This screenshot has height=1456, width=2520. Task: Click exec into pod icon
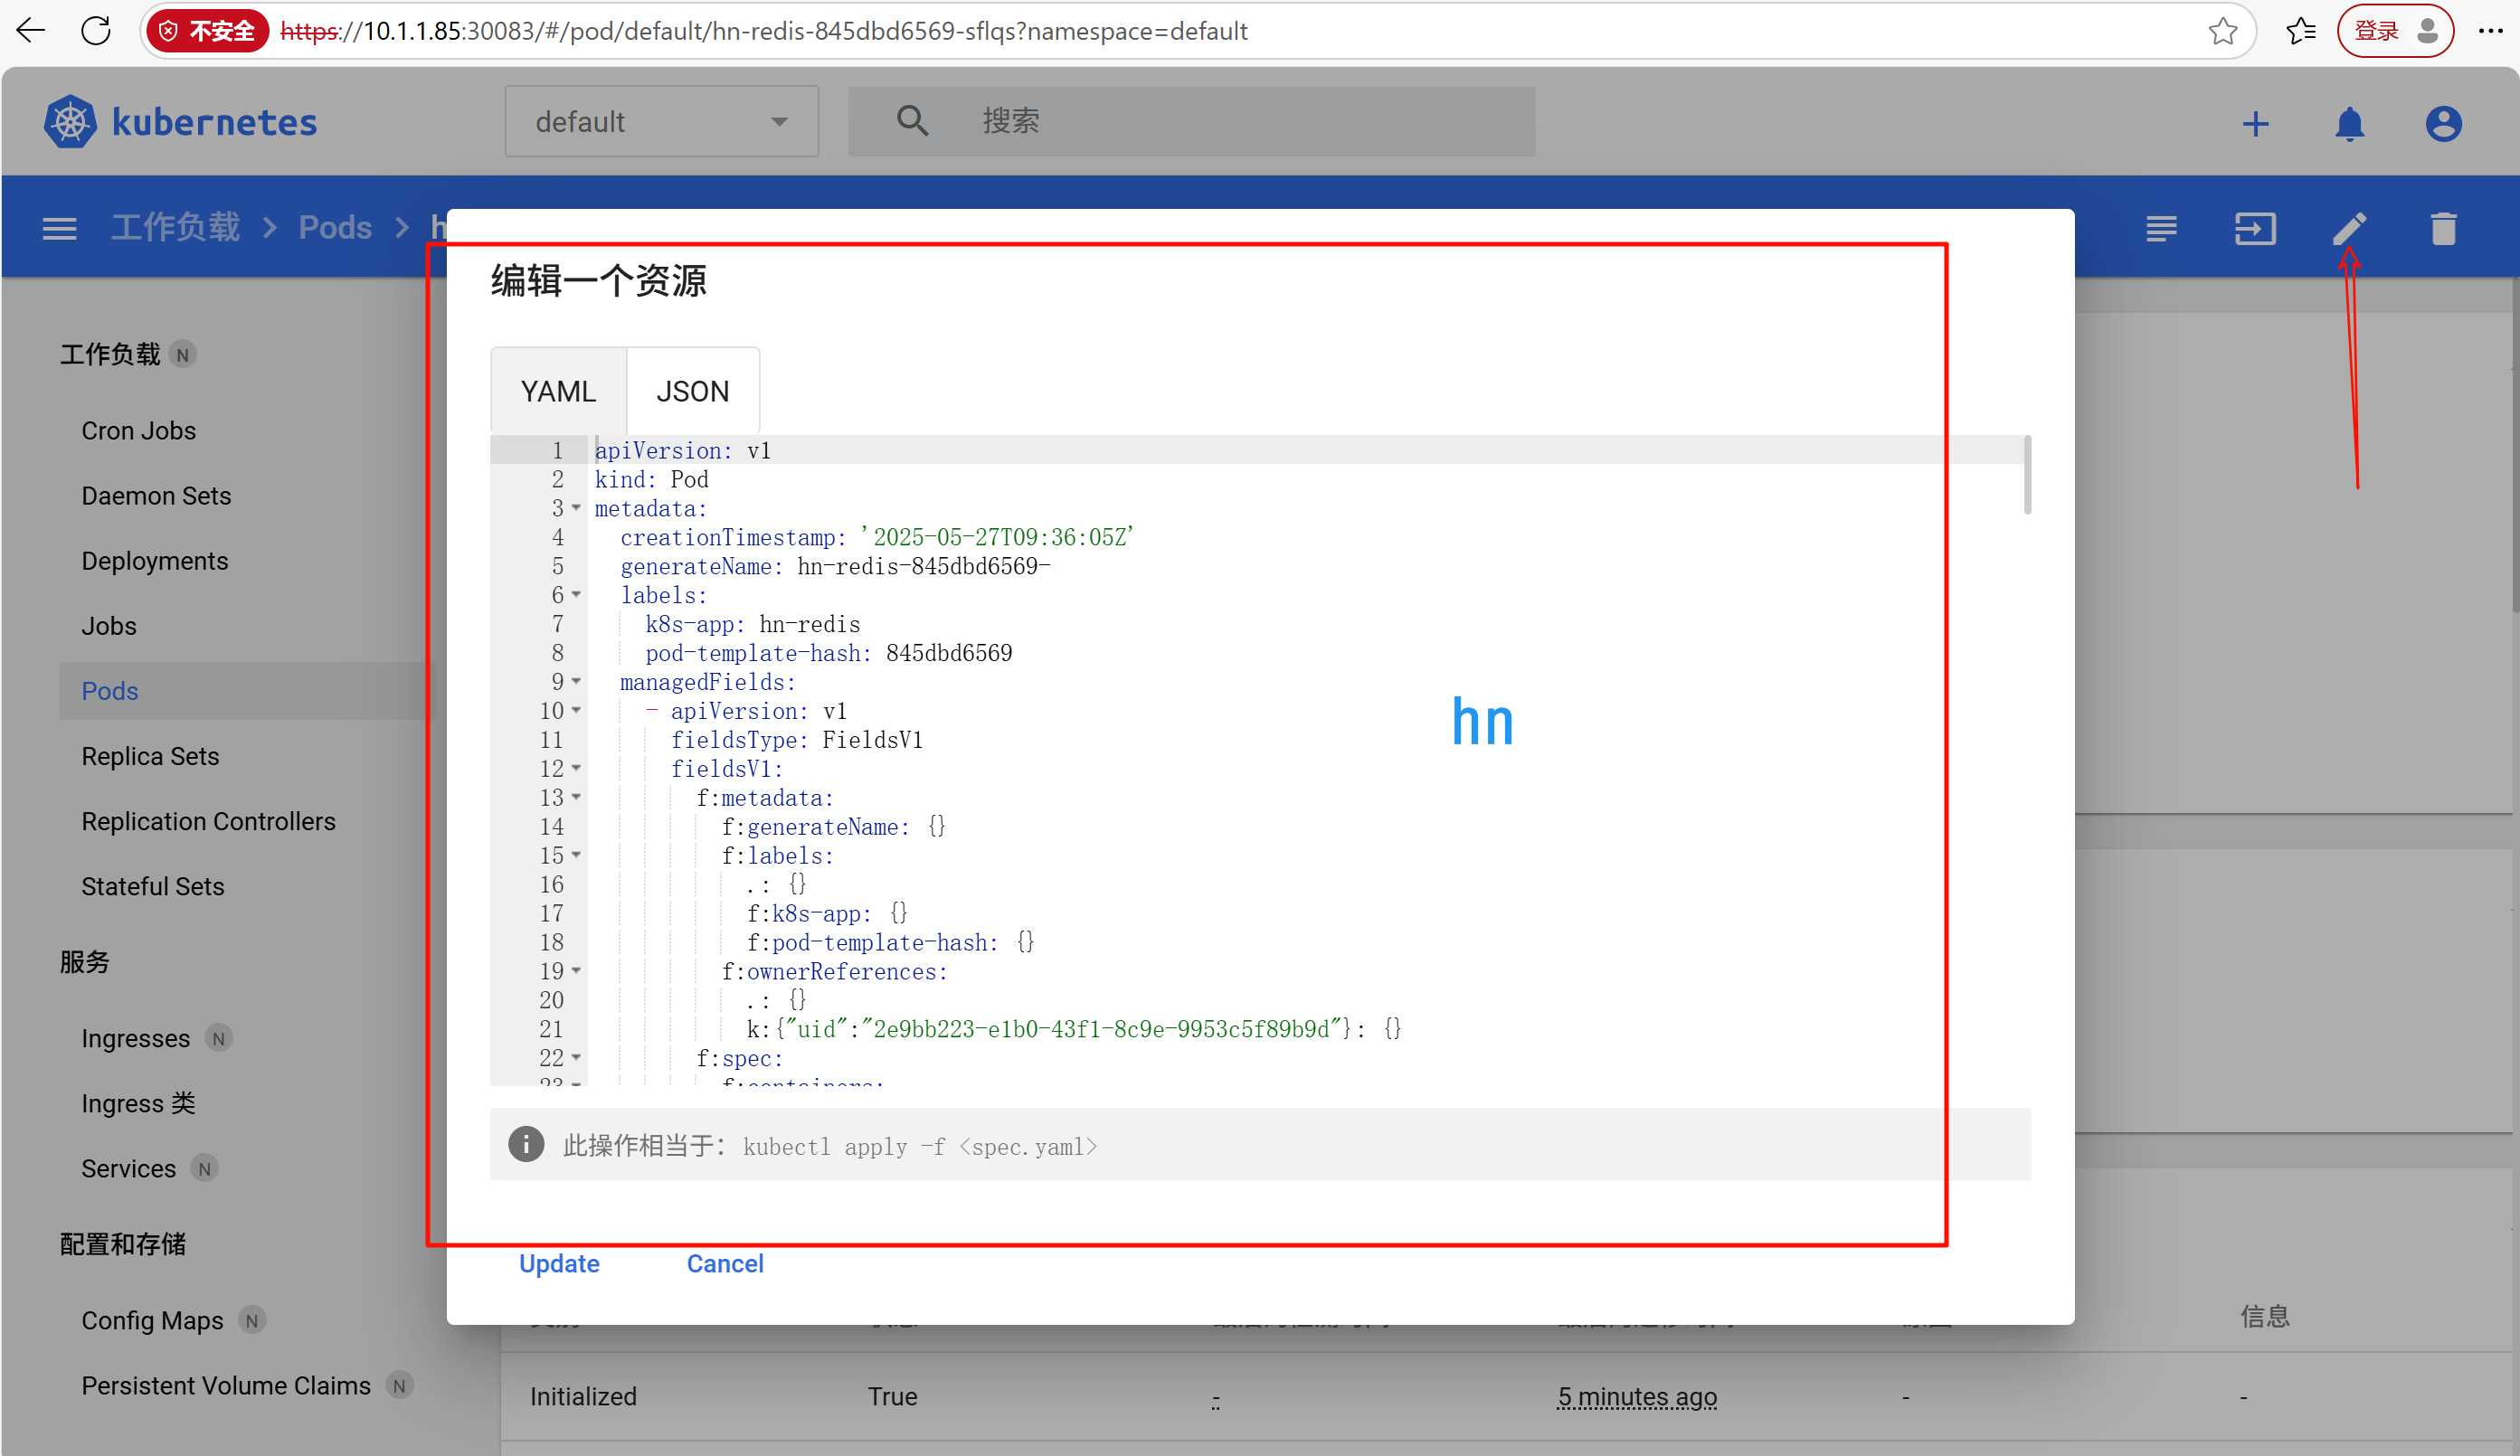coord(2255,229)
